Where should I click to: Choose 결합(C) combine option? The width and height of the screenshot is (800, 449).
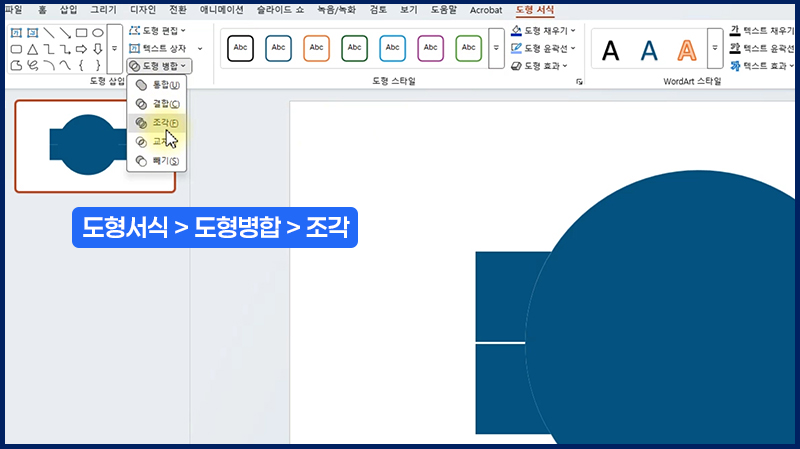coord(157,104)
